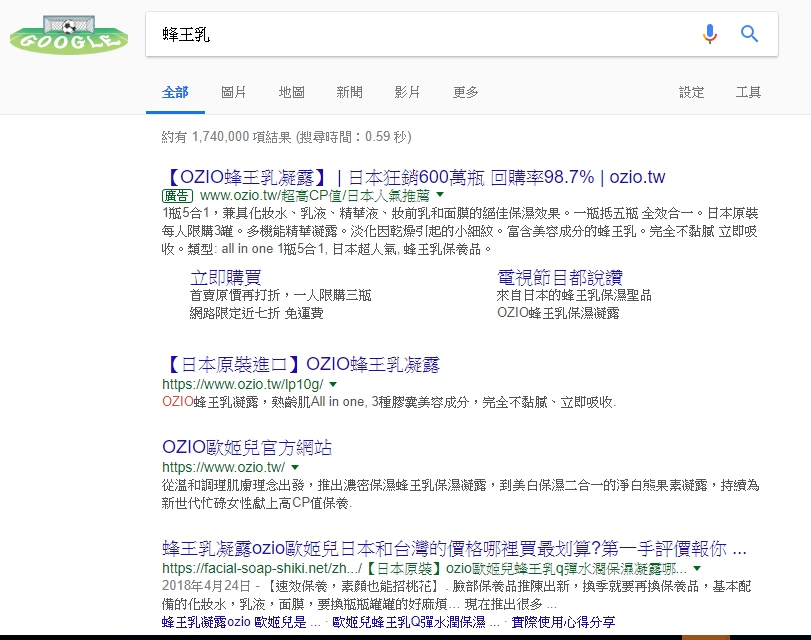Click the Google doodle logo
811x640 pixels.
(69, 35)
